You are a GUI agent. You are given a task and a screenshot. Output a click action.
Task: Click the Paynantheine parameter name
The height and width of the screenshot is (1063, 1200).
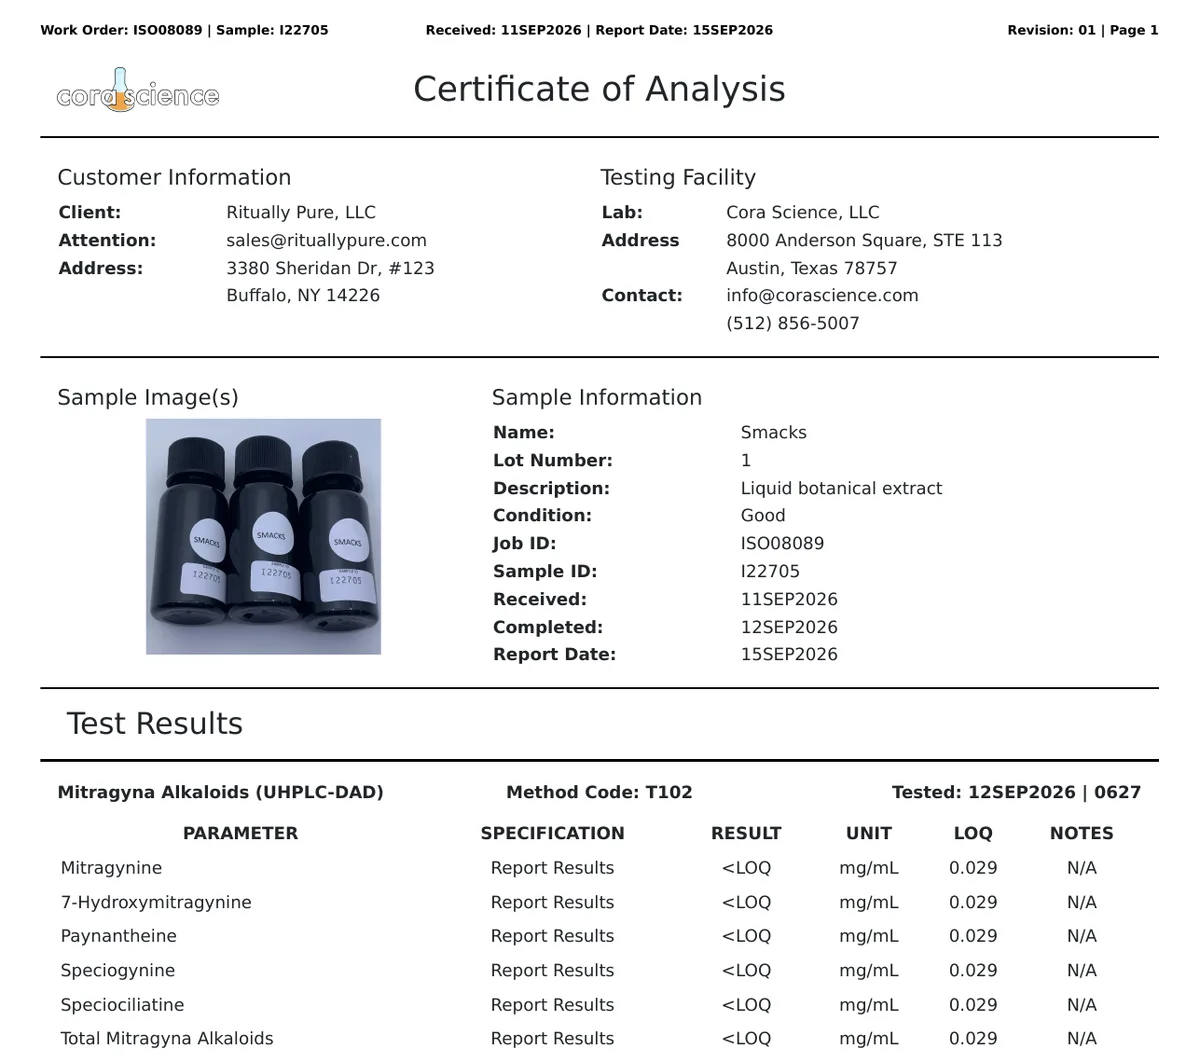pos(118,936)
